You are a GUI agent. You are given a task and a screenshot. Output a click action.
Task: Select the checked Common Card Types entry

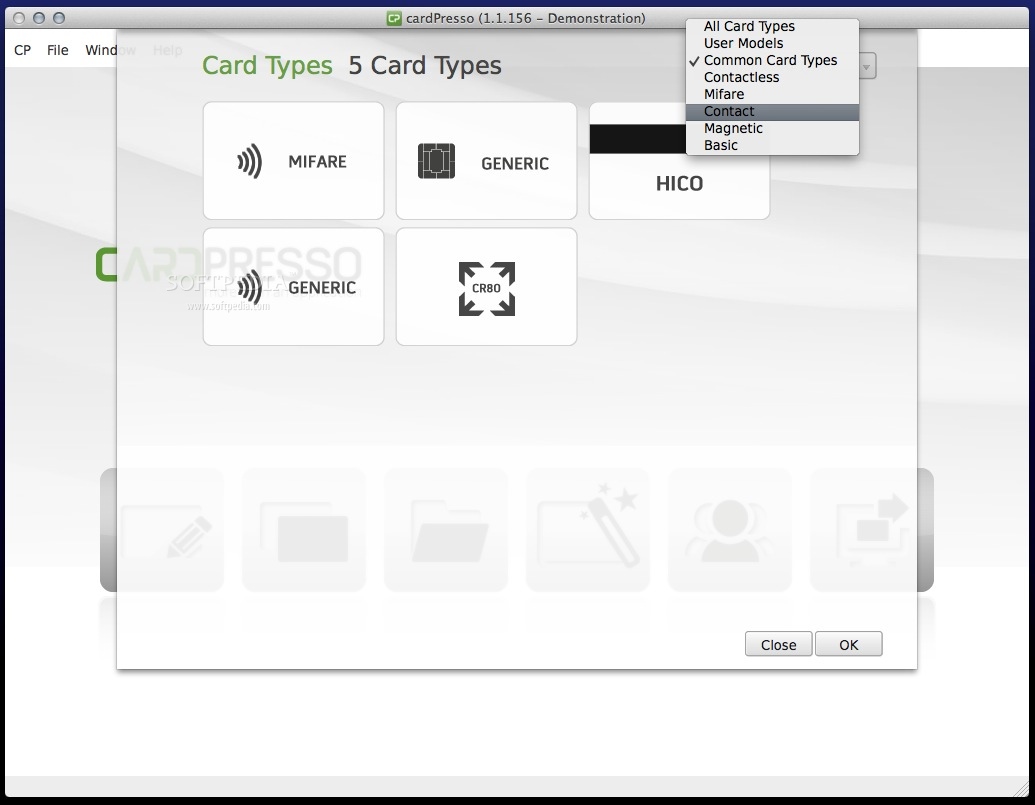[772, 61]
